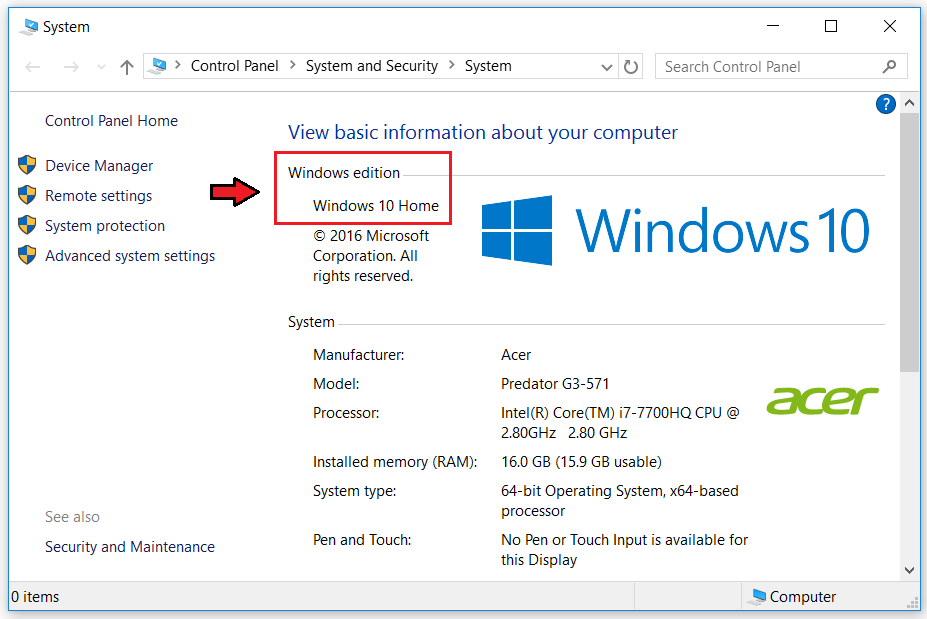This screenshot has width=927, height=619.
Task: Click the blue Help question mark icon
Action: (885, 103)
